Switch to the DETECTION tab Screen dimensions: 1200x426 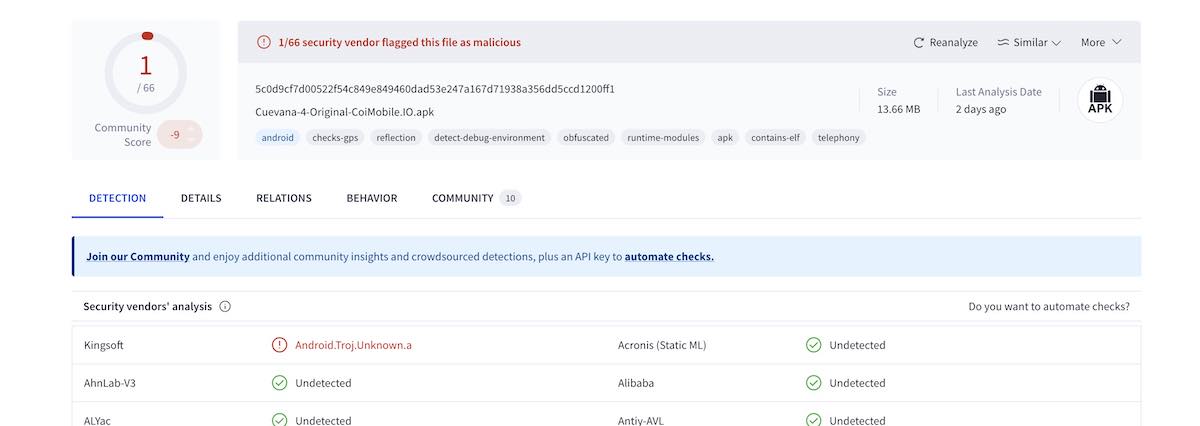coord(117,198)
